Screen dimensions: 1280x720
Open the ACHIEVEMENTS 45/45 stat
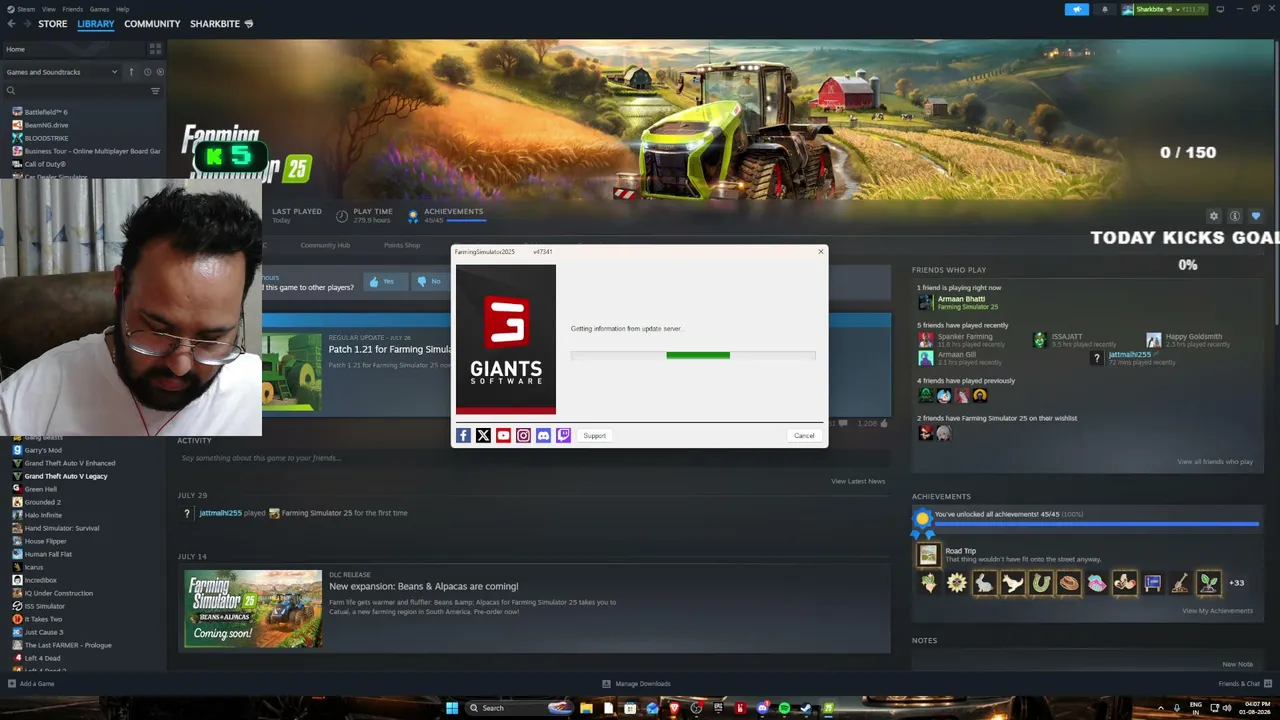point(446,215)
